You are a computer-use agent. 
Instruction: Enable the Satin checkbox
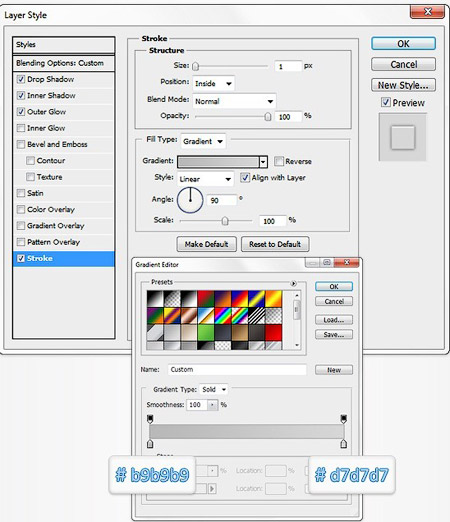pyautogui.click(x=21, y=193)
